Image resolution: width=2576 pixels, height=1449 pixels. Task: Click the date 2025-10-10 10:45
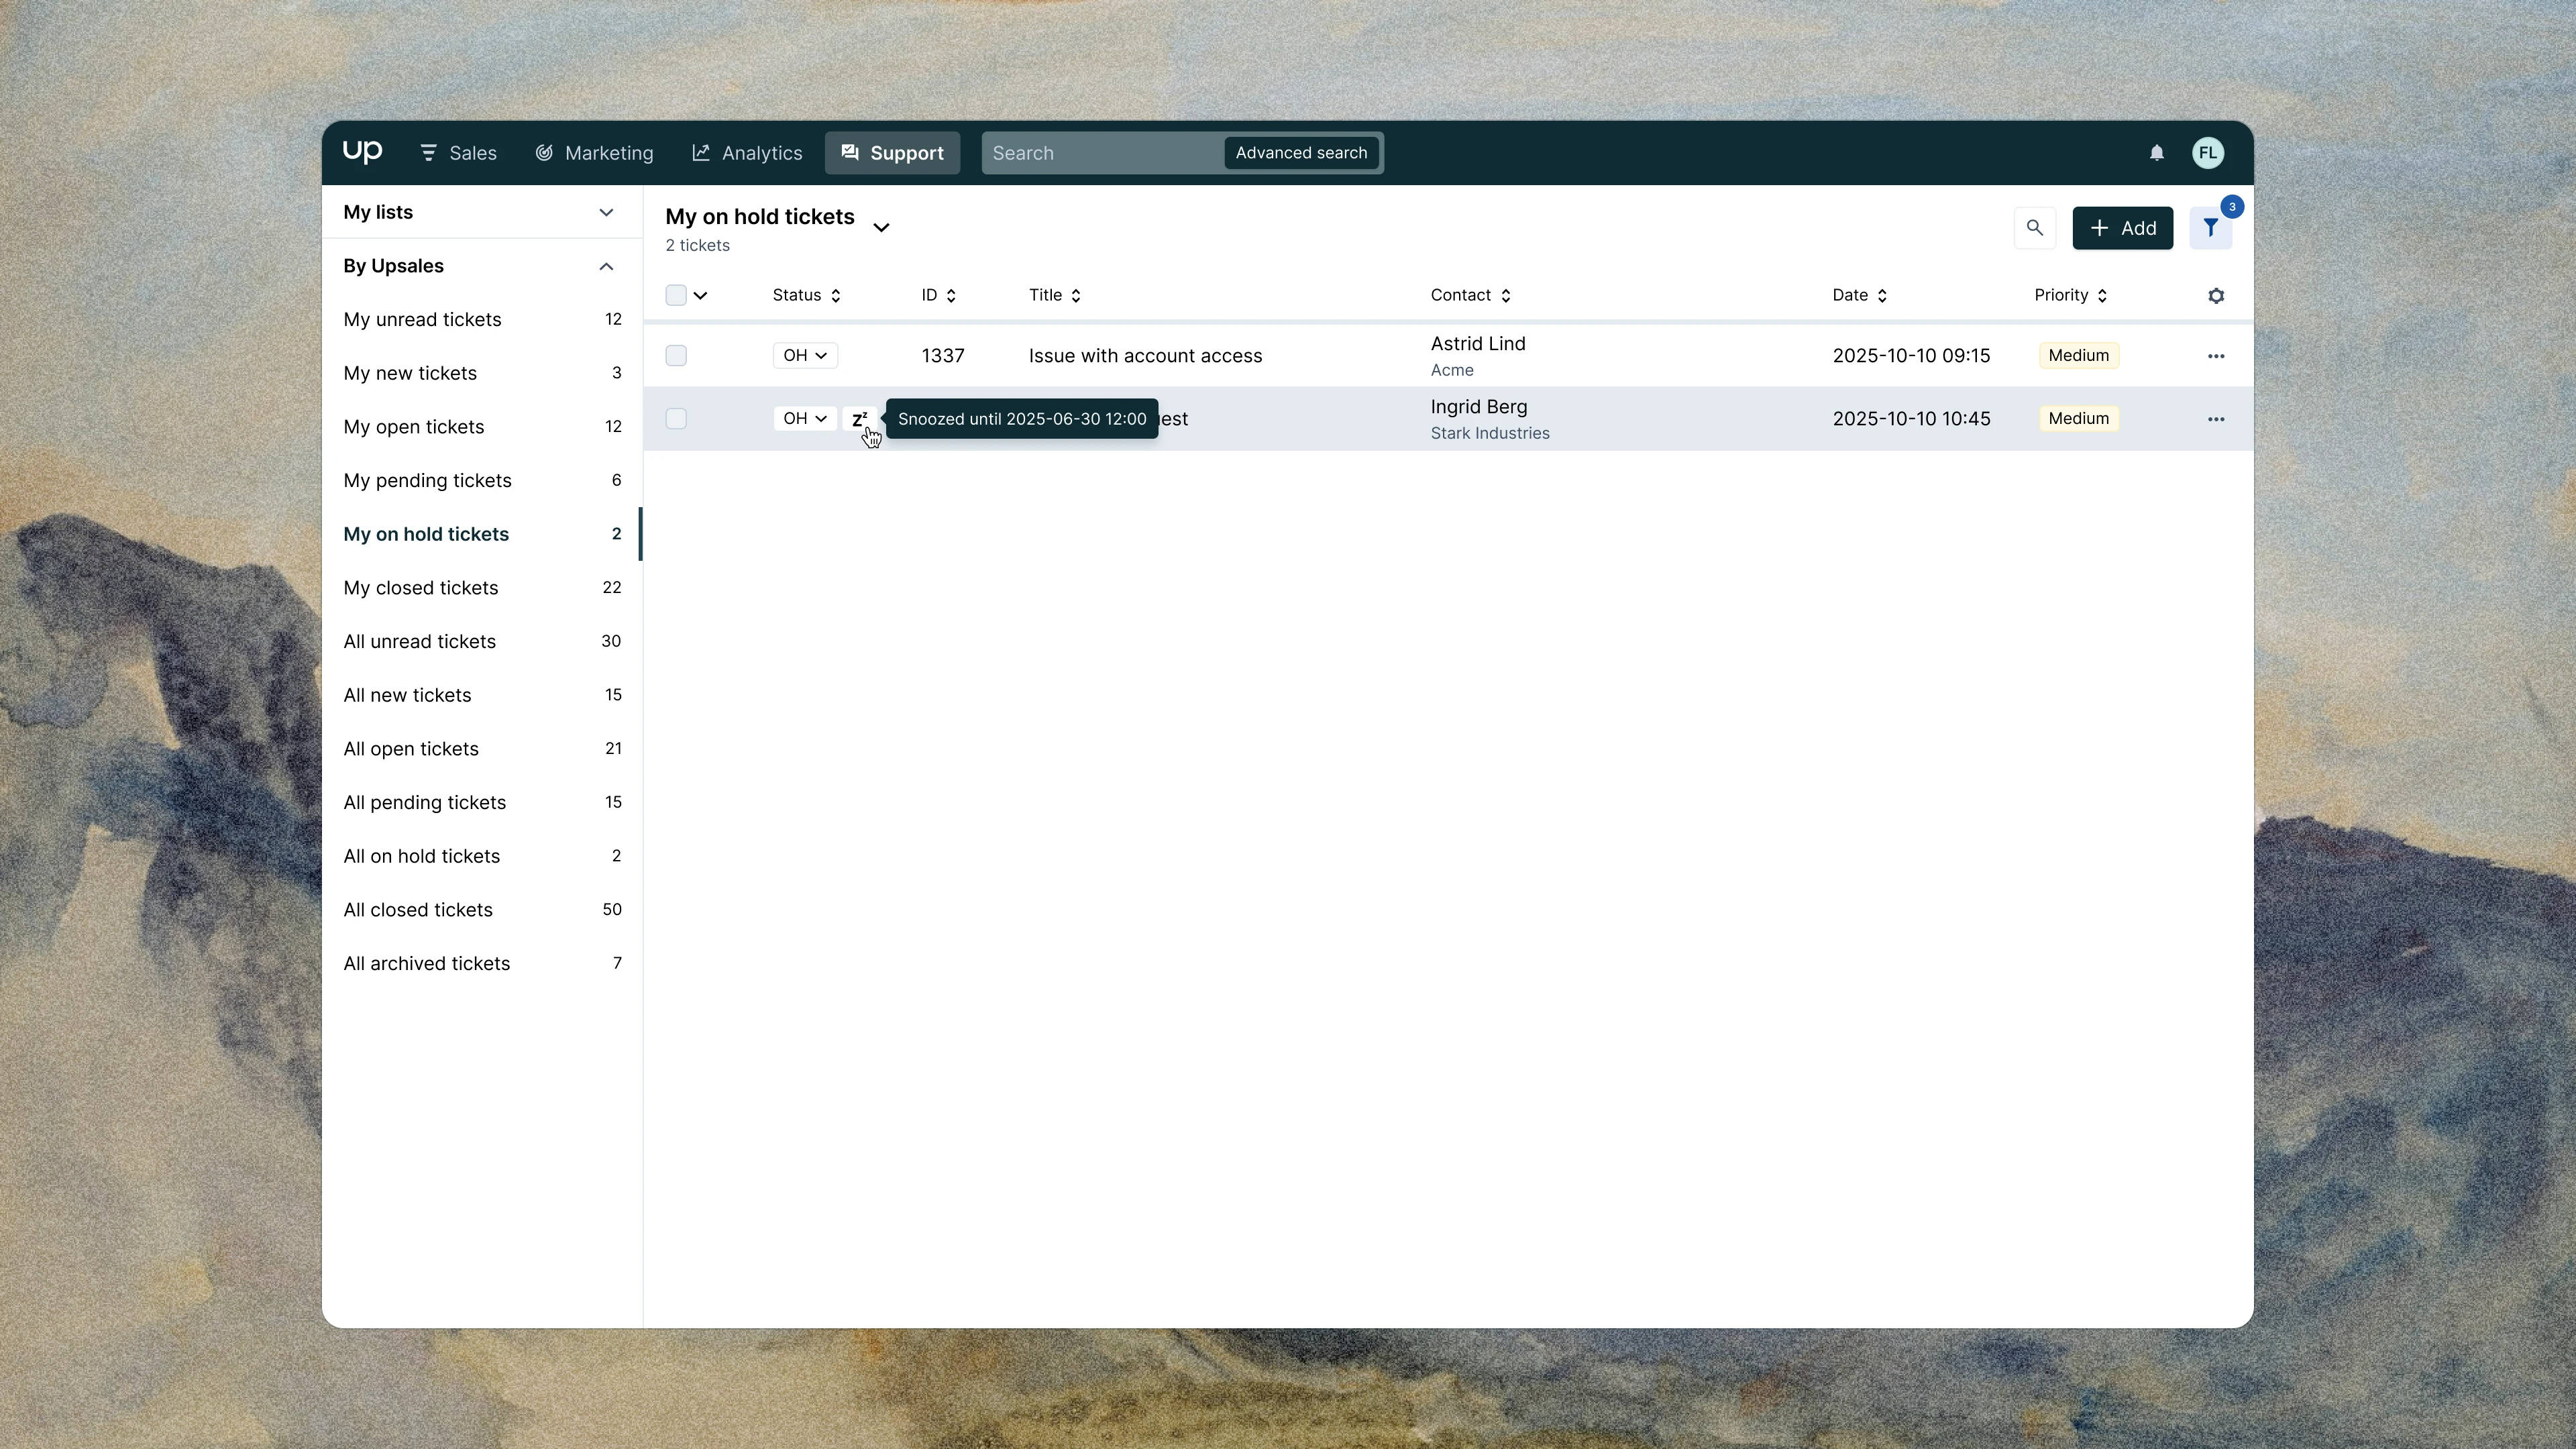1911,419
